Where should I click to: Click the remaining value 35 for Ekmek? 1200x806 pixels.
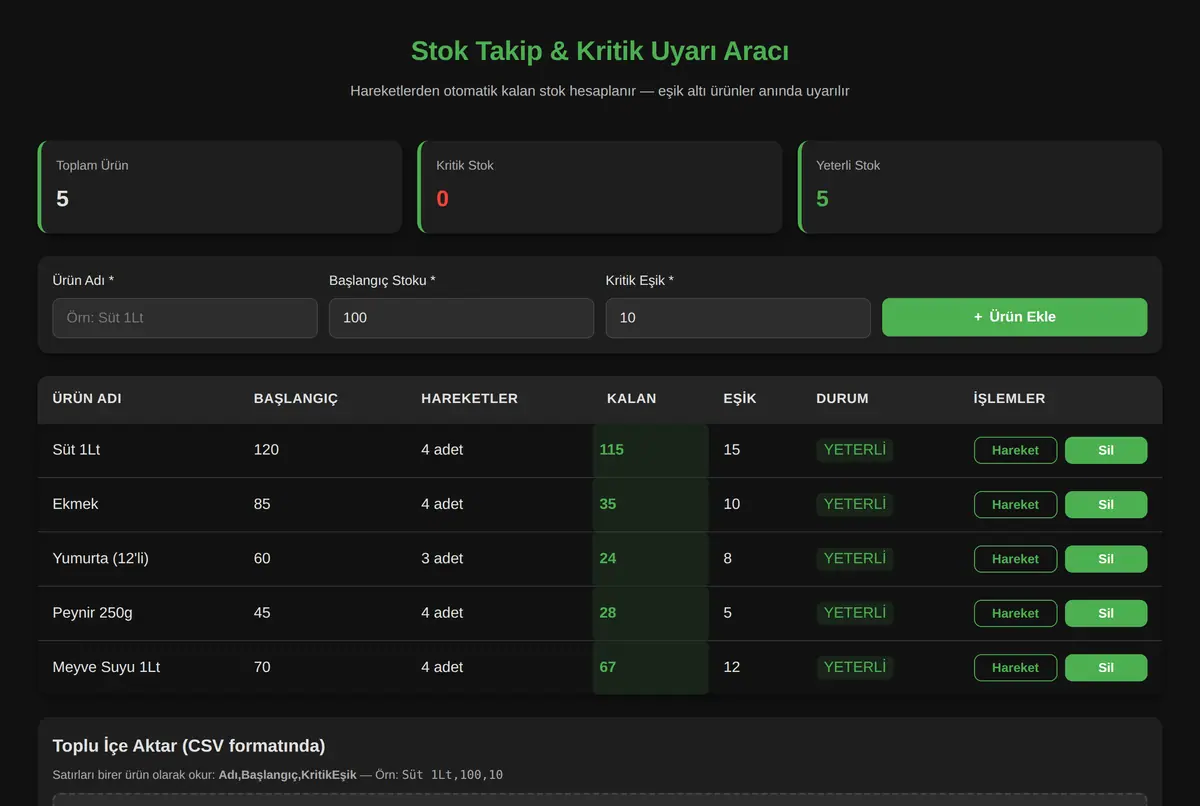(x=608, y=504)
